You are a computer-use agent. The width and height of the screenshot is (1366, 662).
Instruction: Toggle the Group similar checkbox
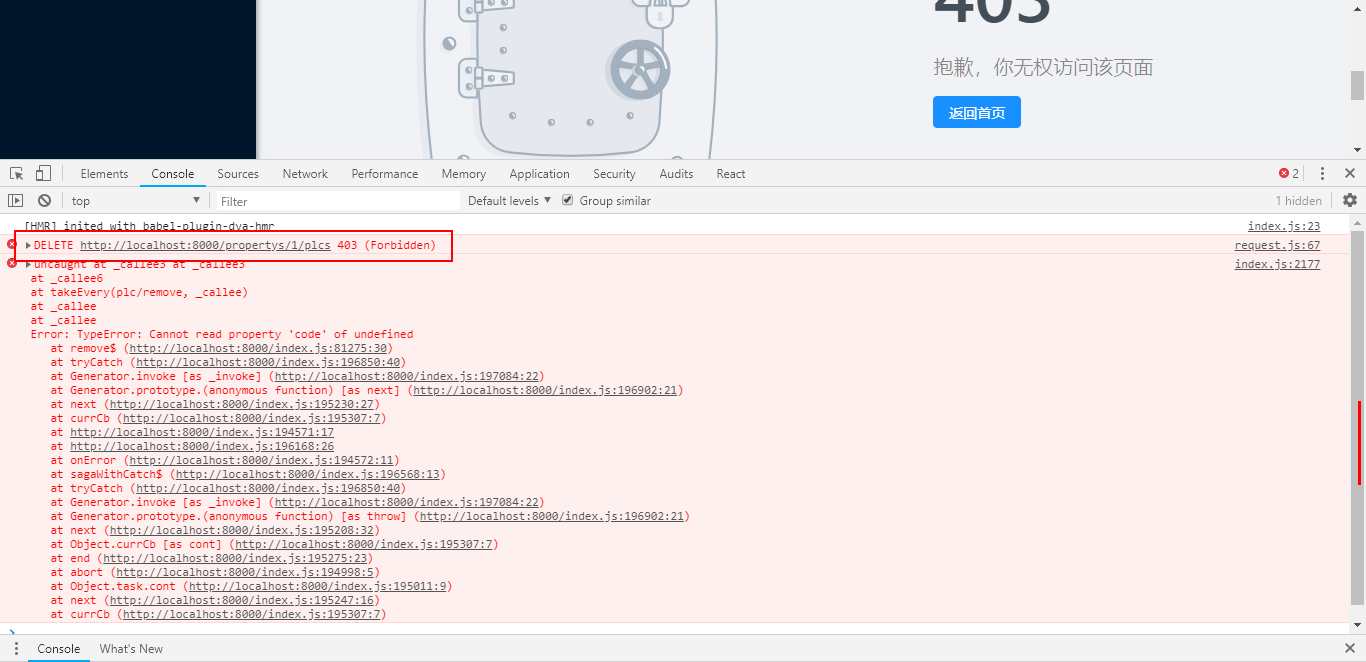(568, 200)
